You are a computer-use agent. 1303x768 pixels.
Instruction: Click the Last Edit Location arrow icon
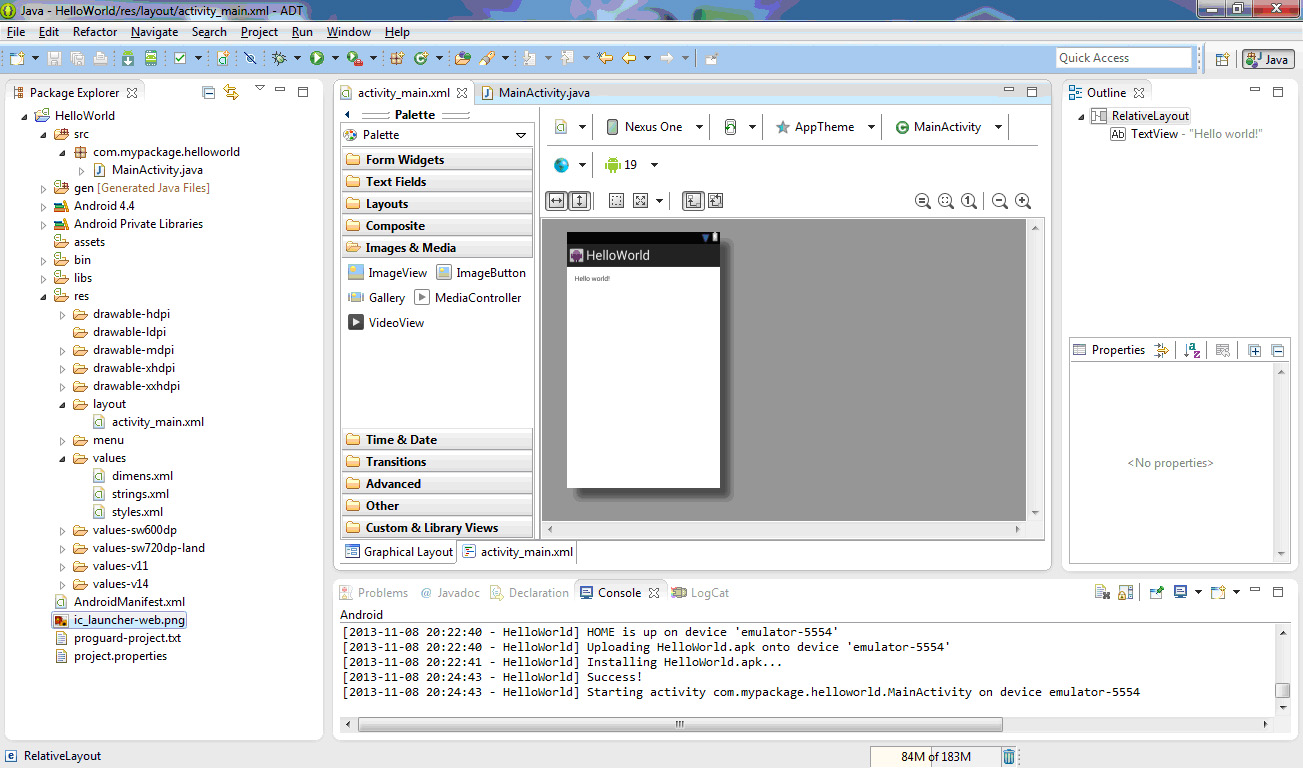tap(605, 58)
